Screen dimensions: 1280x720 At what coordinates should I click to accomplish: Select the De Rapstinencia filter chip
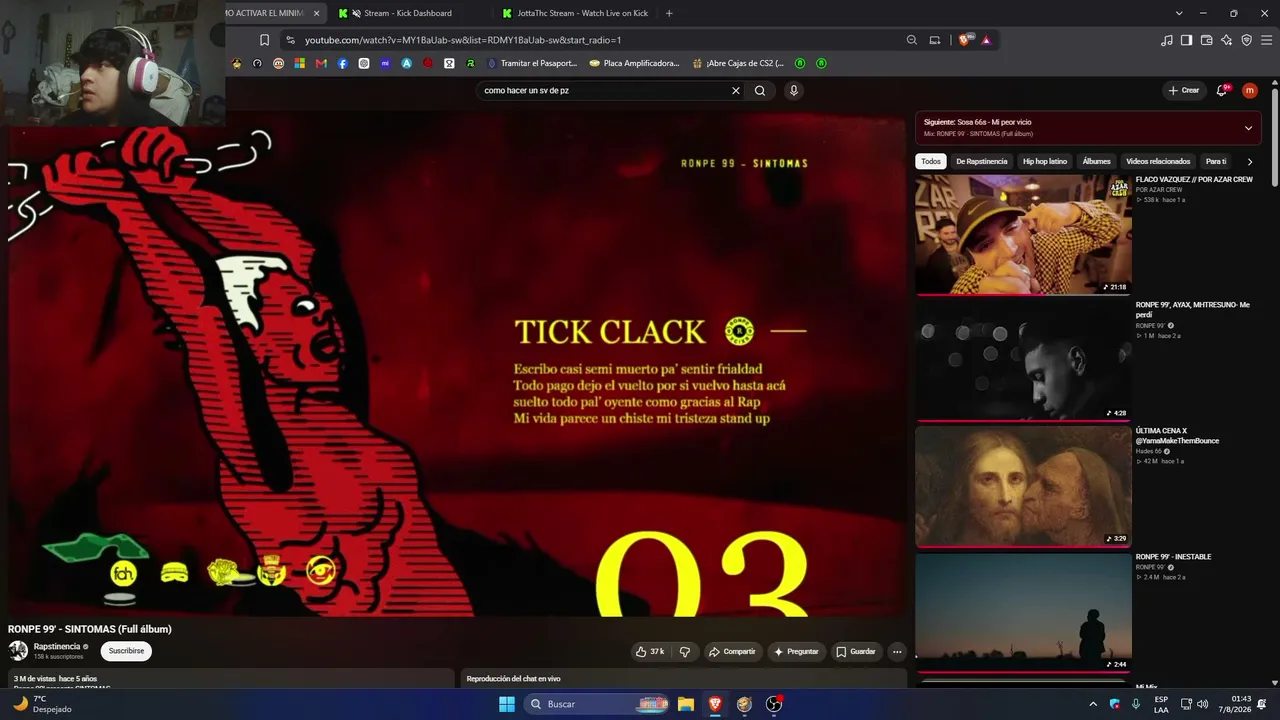(982, 161)
